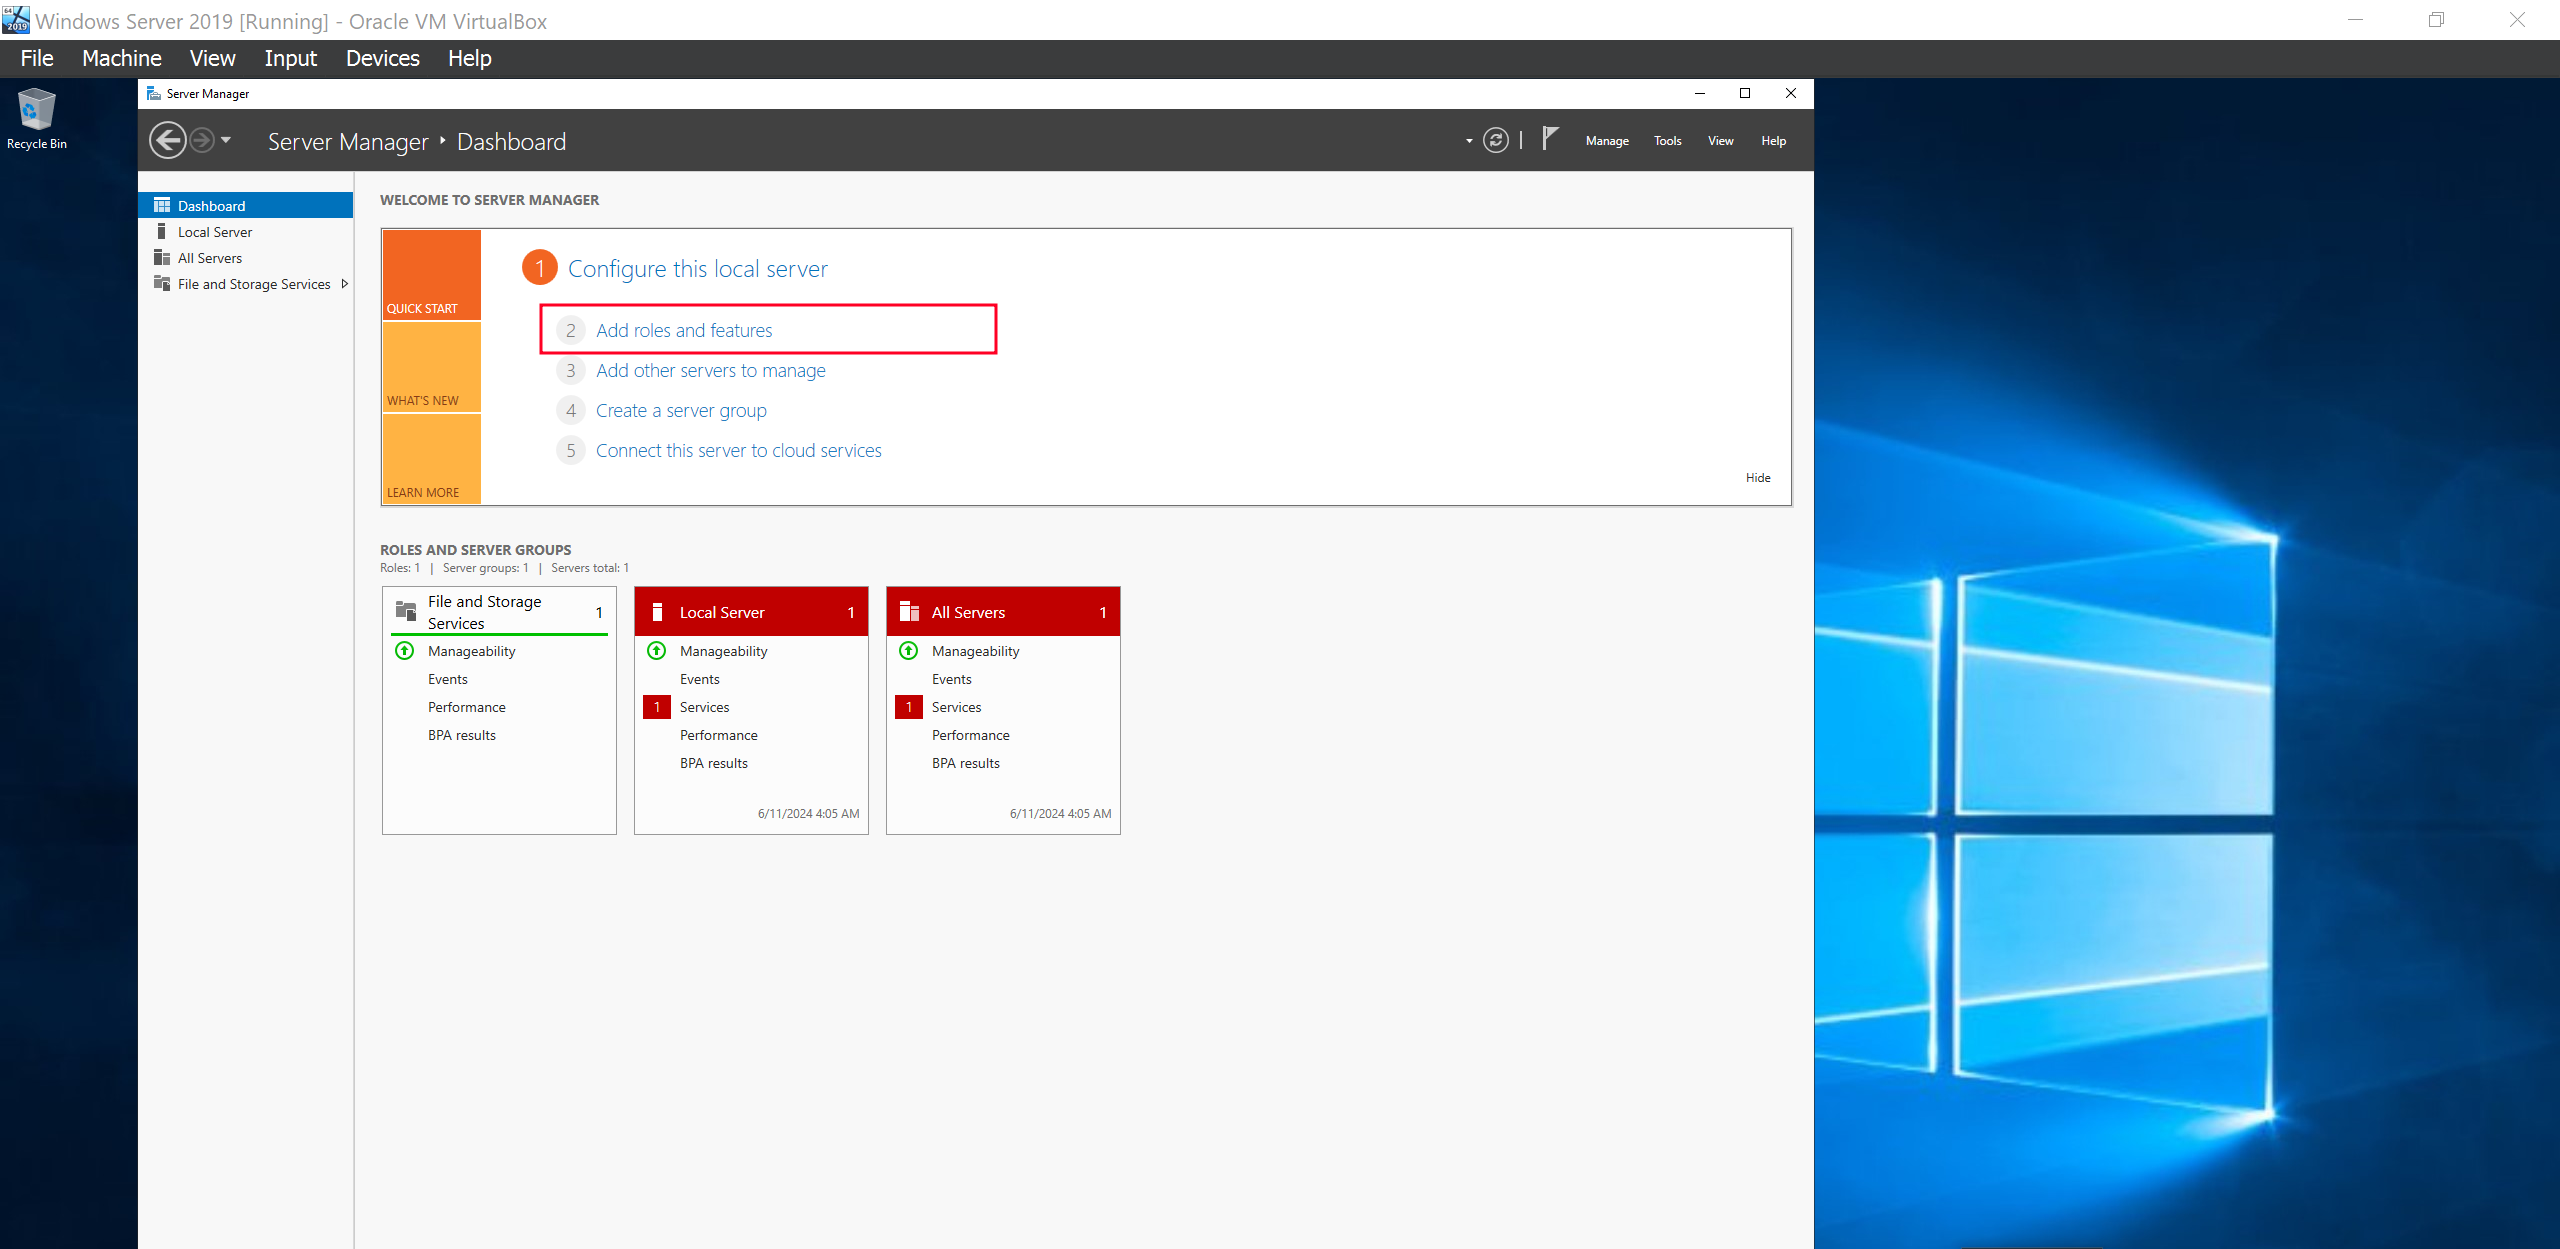
Task: Click the forward navigation arrow in Server Manager
Action: click(202, 140)
